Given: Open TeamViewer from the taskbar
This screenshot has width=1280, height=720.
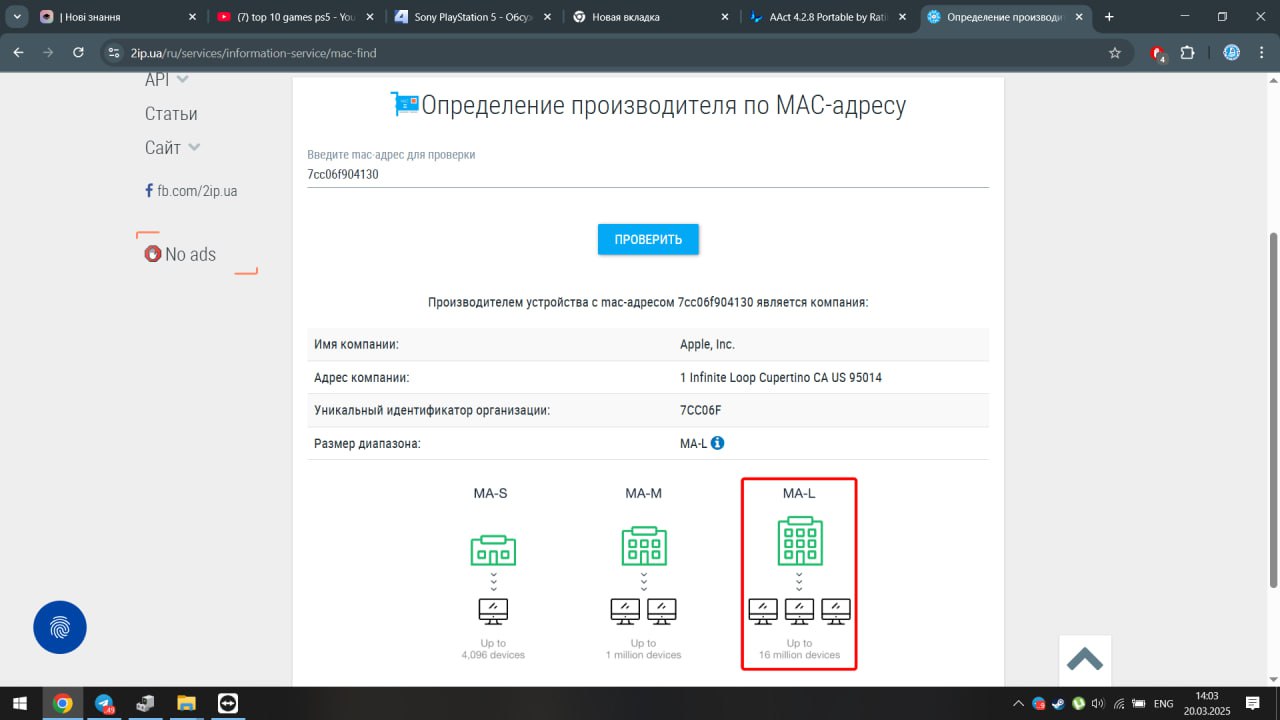Looking at the screenshot, I should (x=228, y=704).
